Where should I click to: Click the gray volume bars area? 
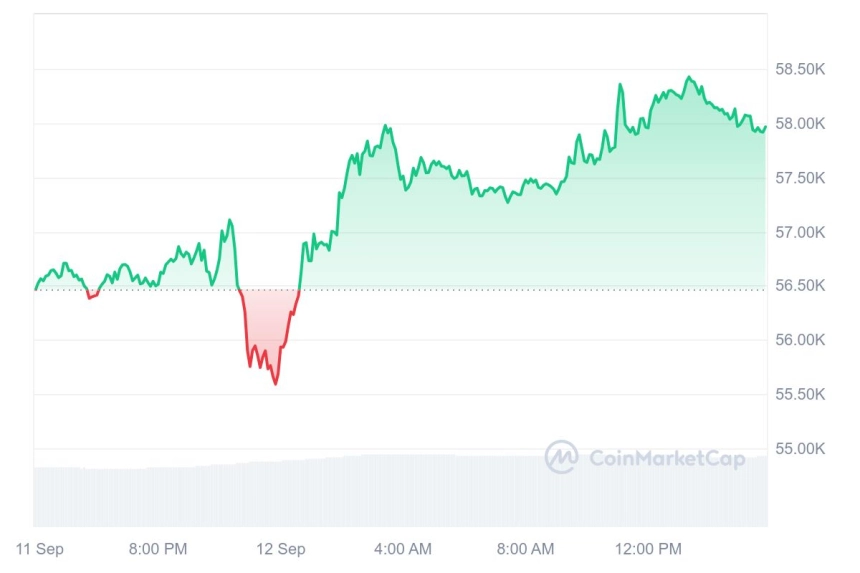click(x=400, y=491)
